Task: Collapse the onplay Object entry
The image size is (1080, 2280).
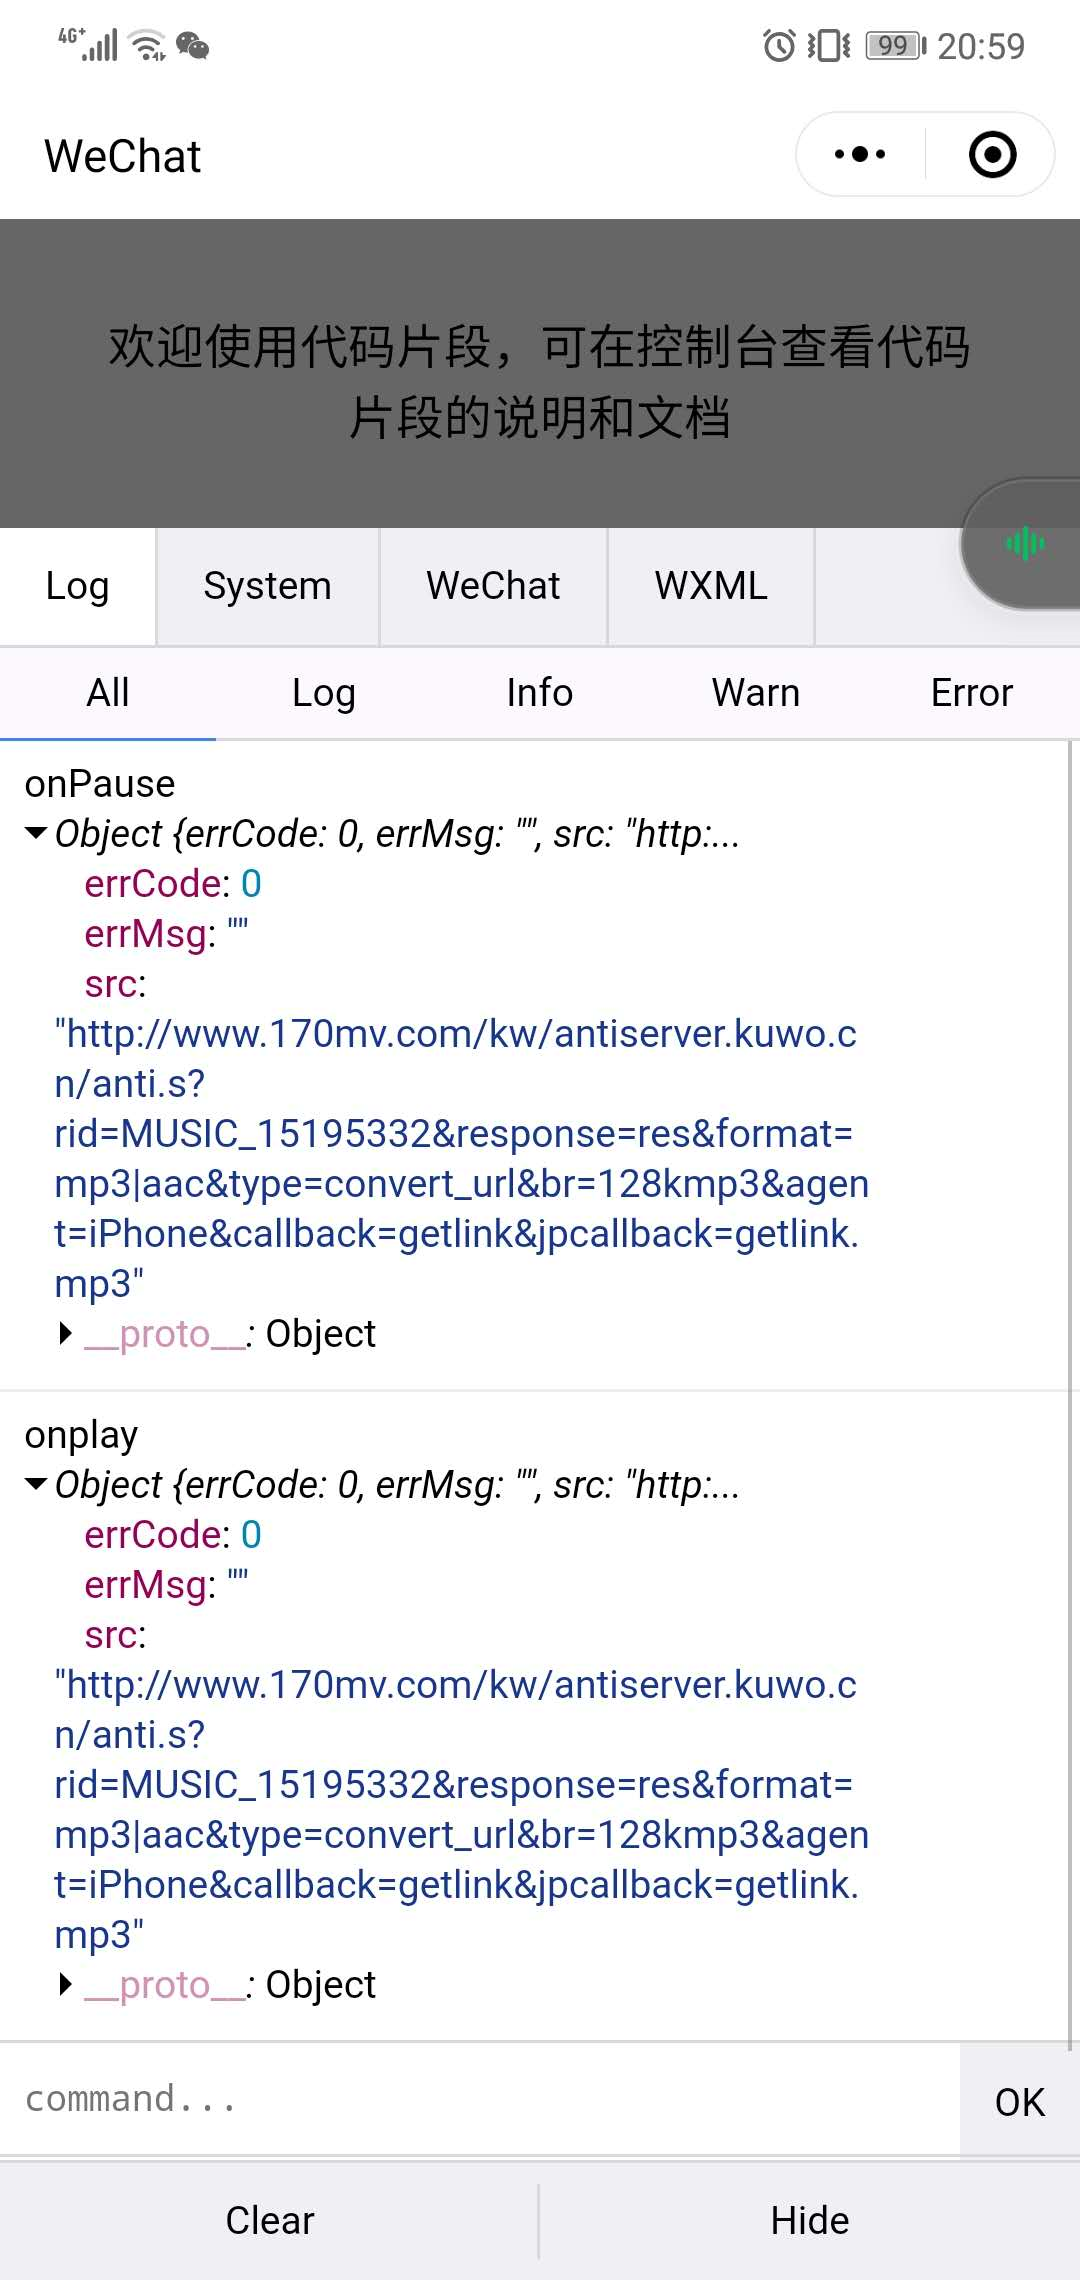Action: click(36, 1484)
